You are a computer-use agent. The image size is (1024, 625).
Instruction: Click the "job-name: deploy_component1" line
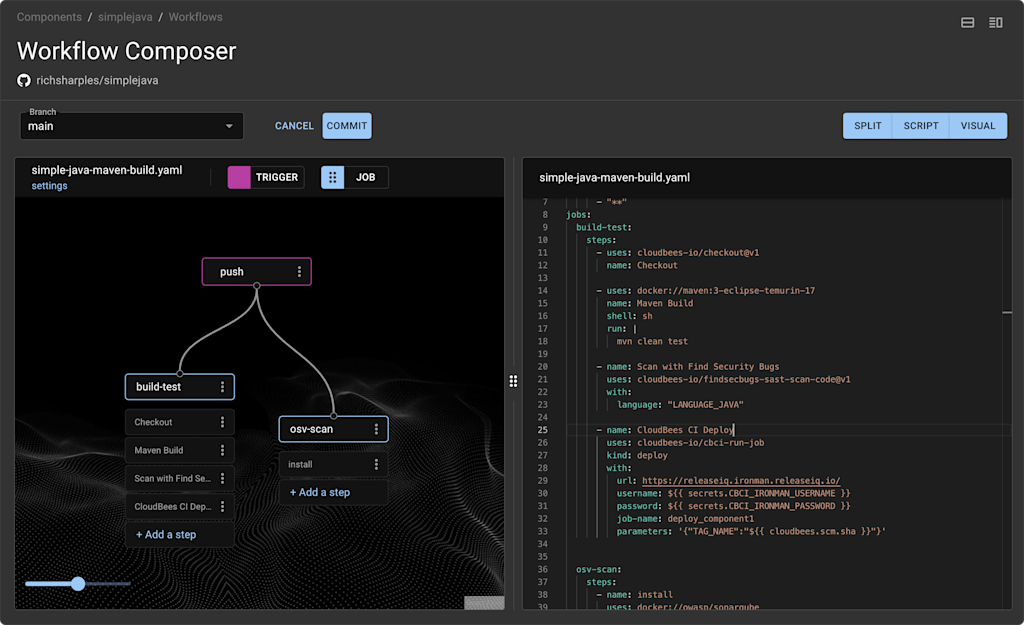685,519
